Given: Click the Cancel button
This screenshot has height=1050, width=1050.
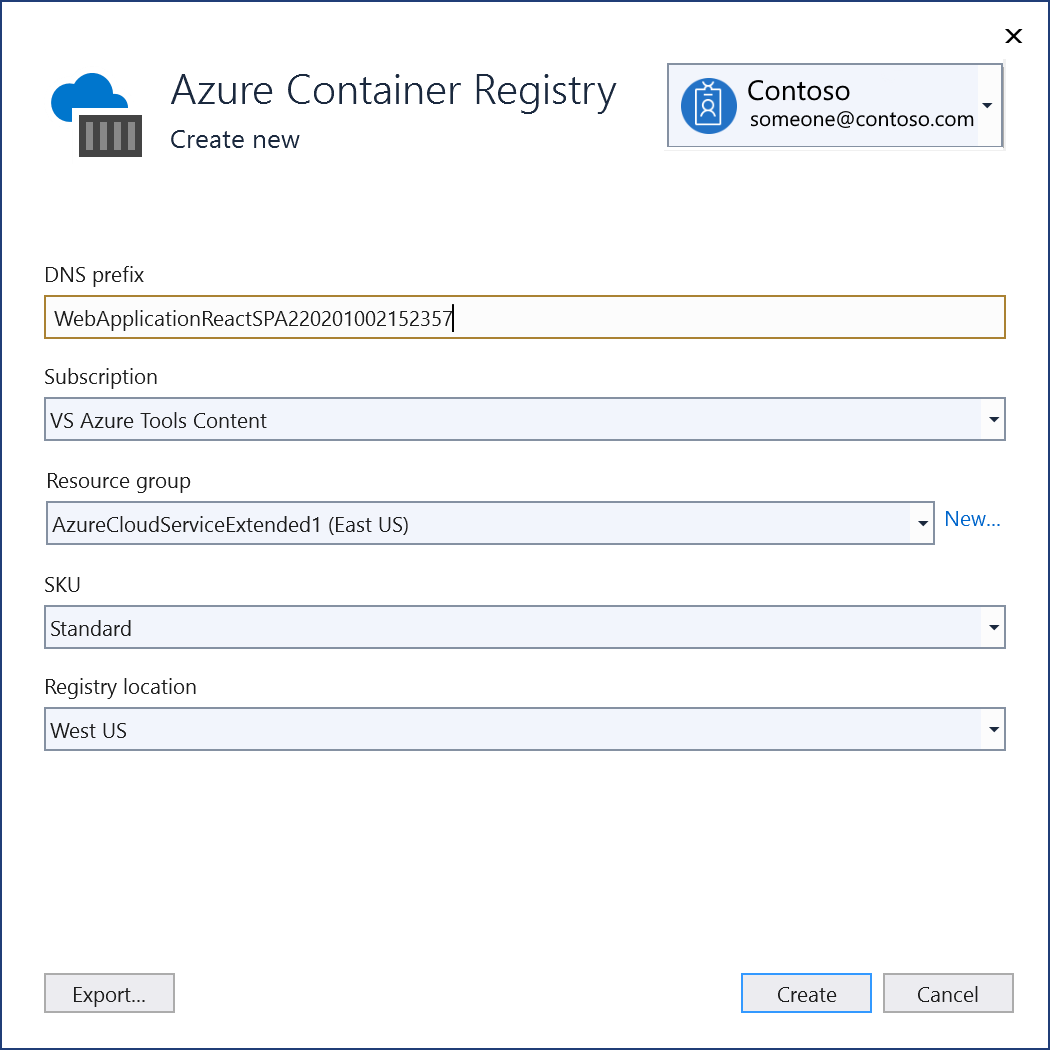Looking at the screenshot, I should pos(947,993).
